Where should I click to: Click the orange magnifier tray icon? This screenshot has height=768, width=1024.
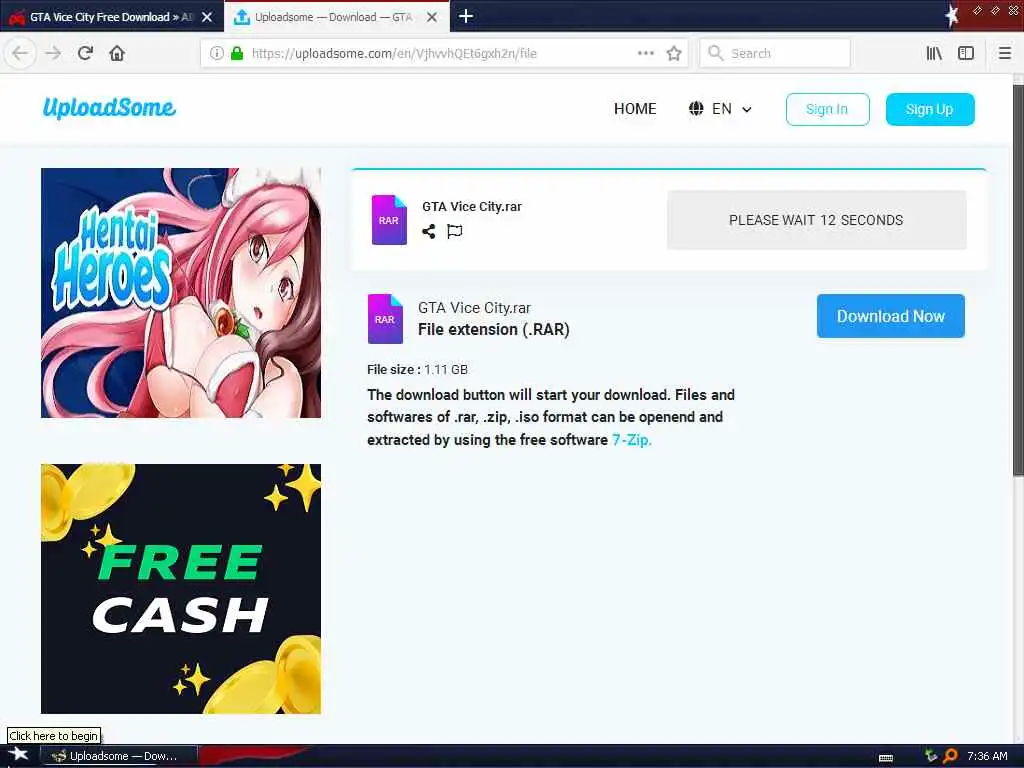[950, 756]
